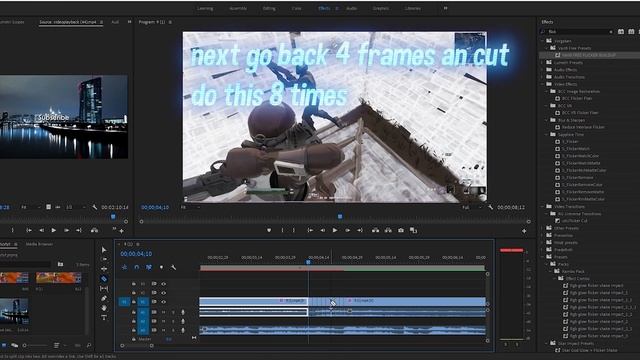Select the Selection tool arrow
Viewport: 640px width, 360px height.
tap(104, 249)
